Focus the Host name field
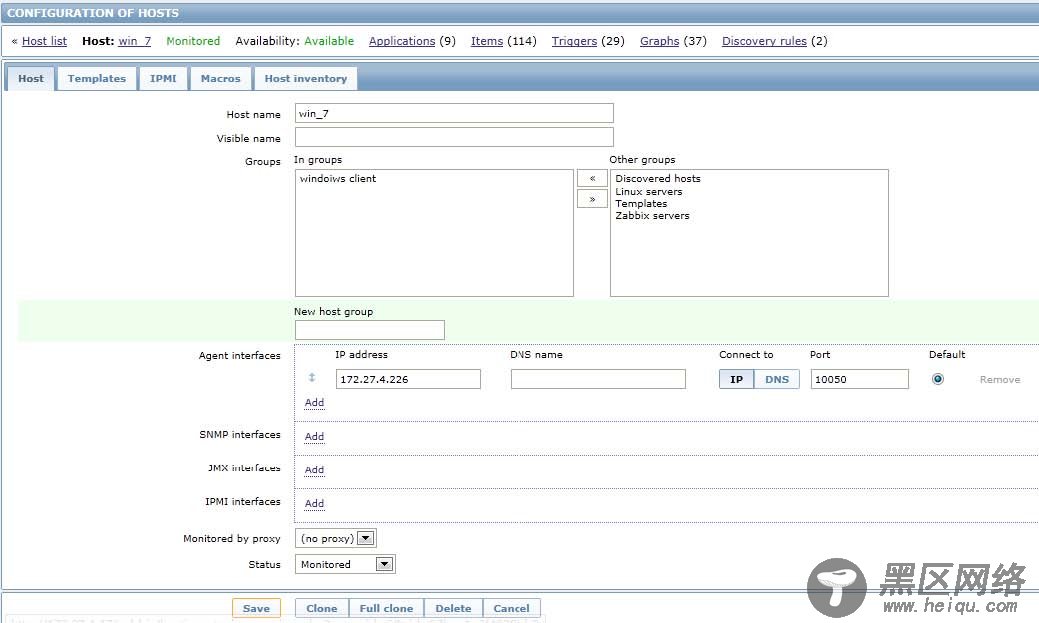 point(454,113)
